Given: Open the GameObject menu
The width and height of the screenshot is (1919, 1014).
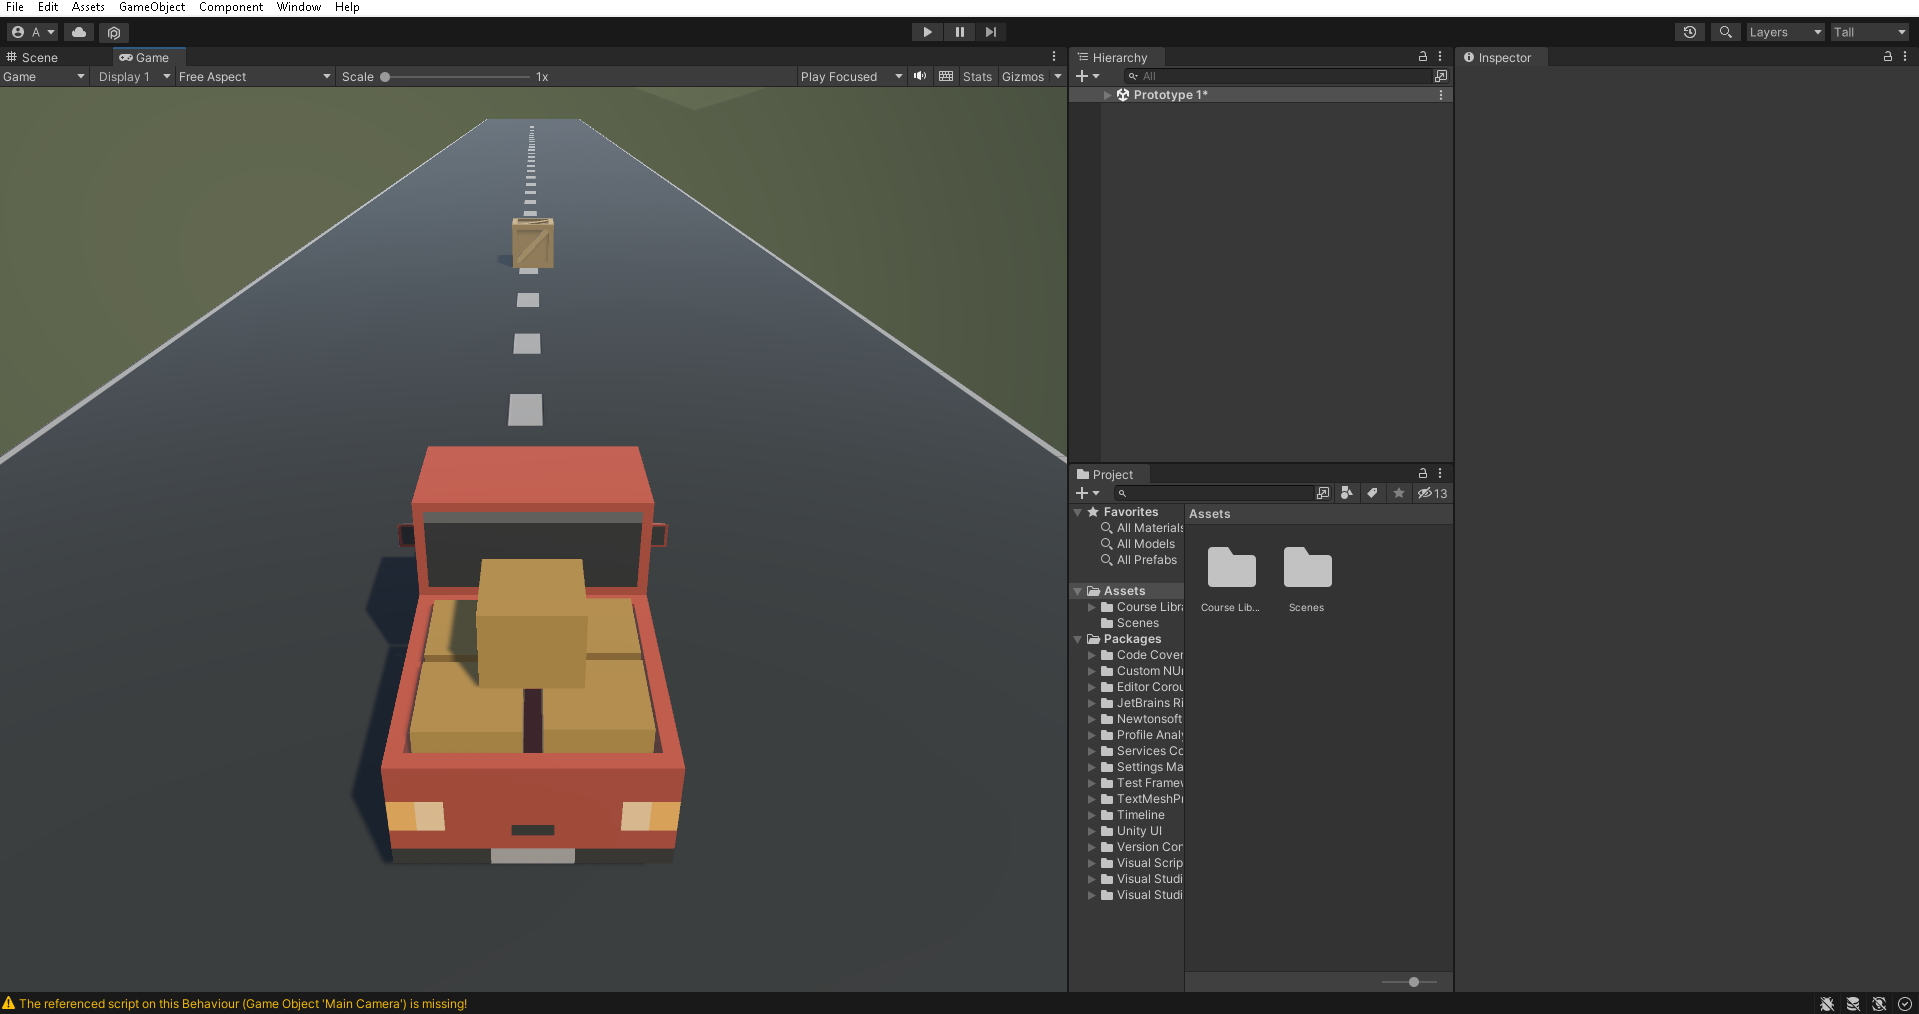Looking at the screenshot, I should point(151,7).
